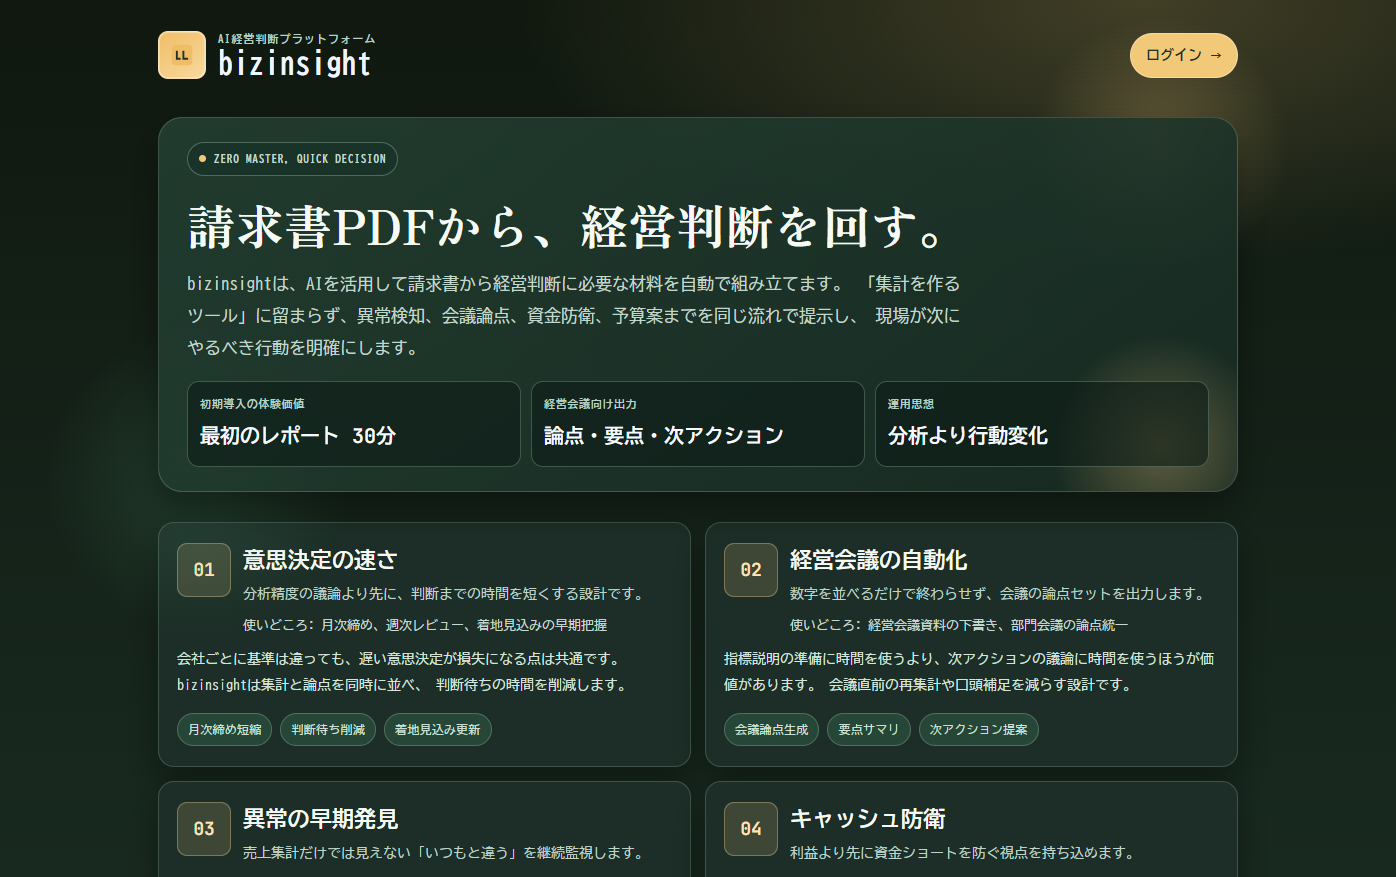Click the 04 number icon
1396x877 pixels.
coord(751,829)
